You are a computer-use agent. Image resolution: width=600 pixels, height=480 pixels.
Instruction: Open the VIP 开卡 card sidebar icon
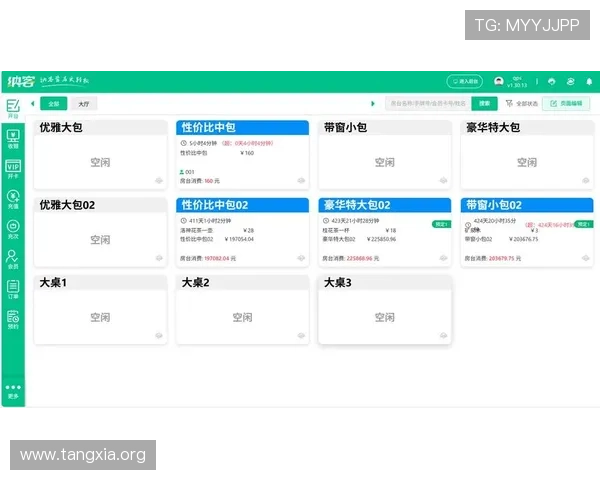13,169
